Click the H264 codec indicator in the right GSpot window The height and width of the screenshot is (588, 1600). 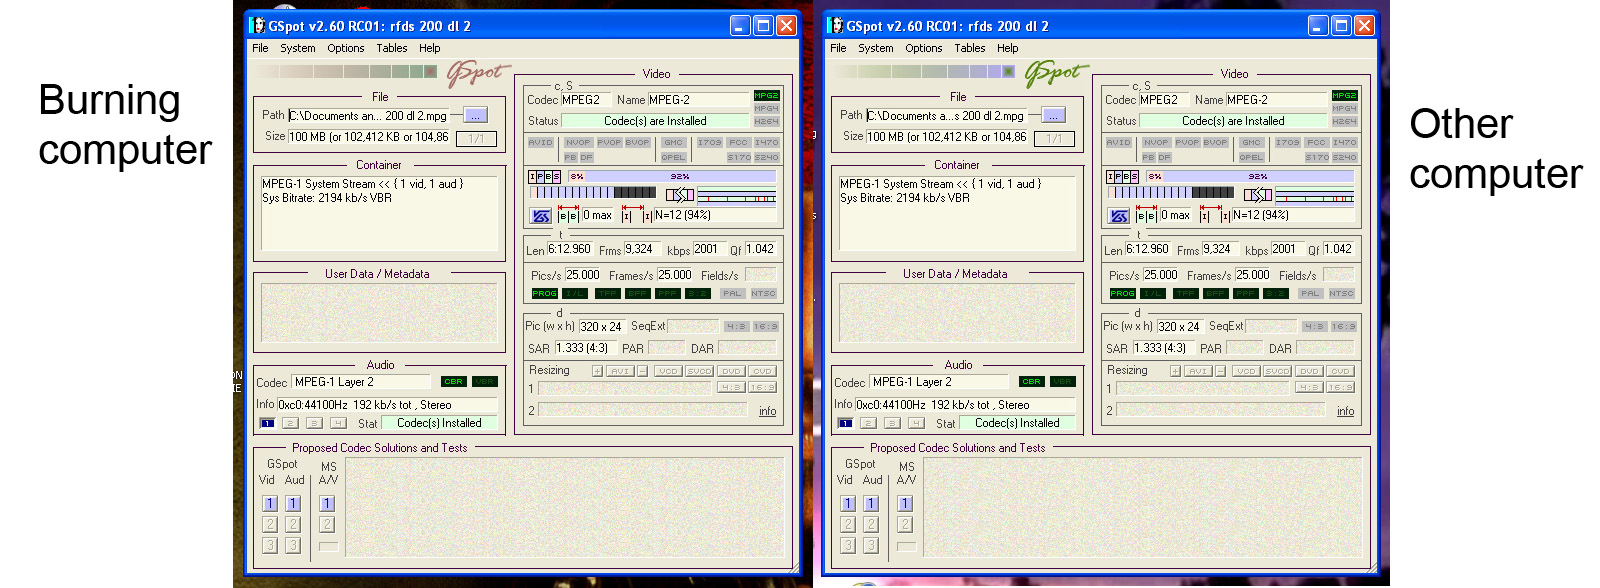[1344, 121]
